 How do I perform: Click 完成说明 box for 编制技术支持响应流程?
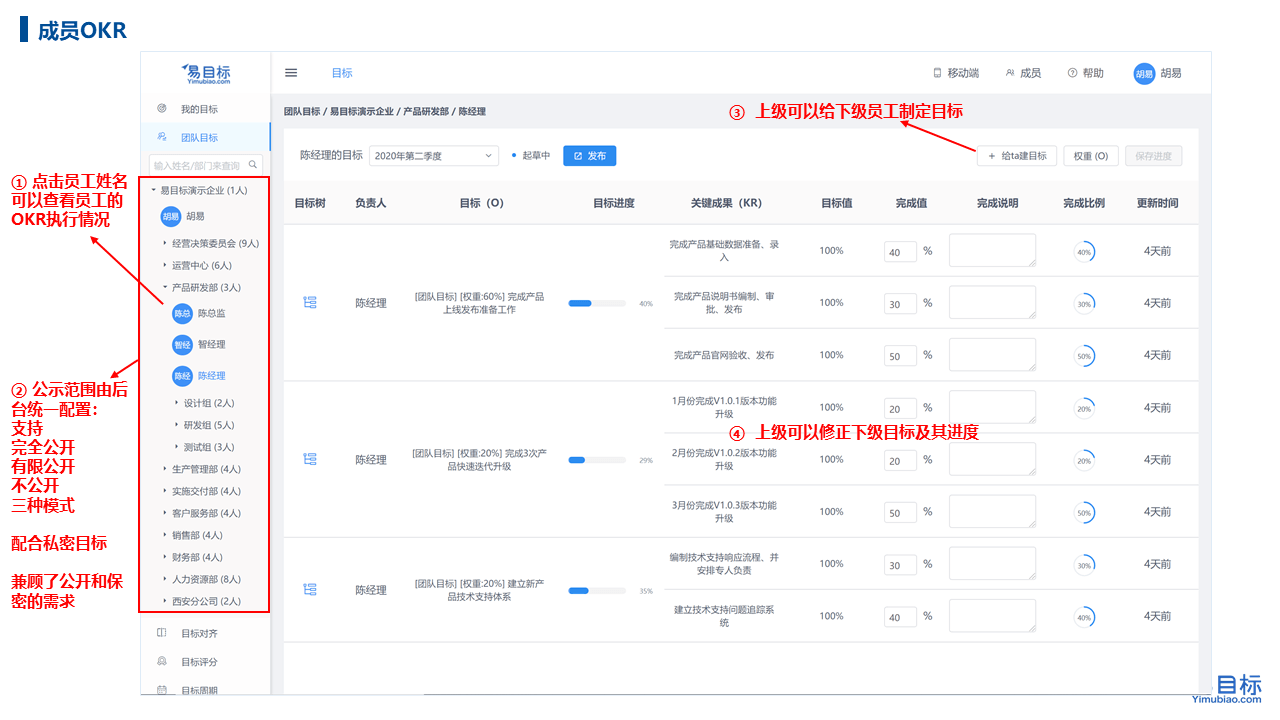coord(992,563)
